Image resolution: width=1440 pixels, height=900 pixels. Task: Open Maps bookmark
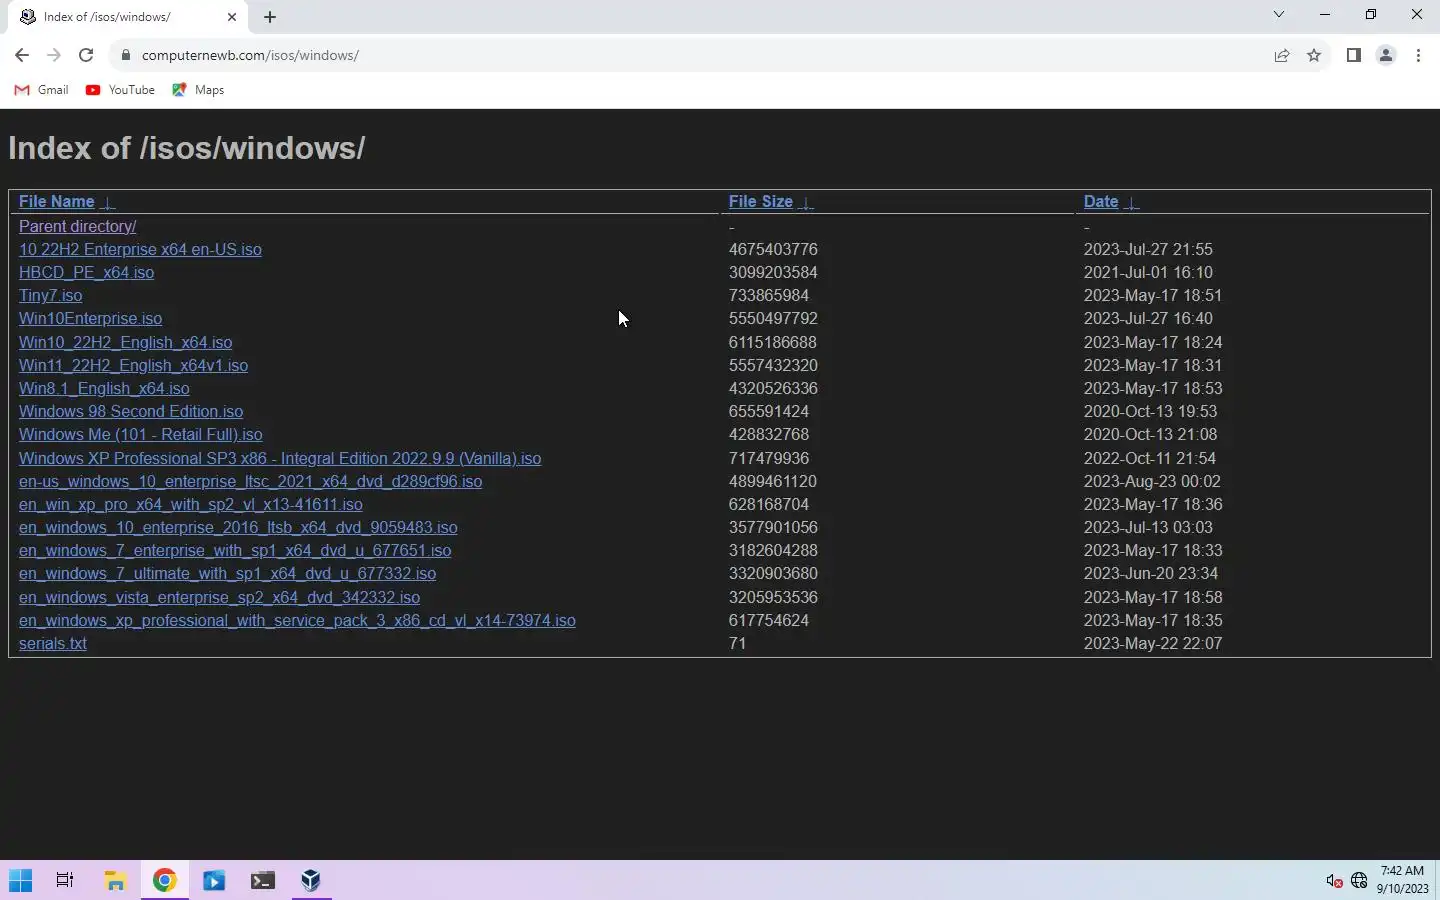click(x=198, y=90)
